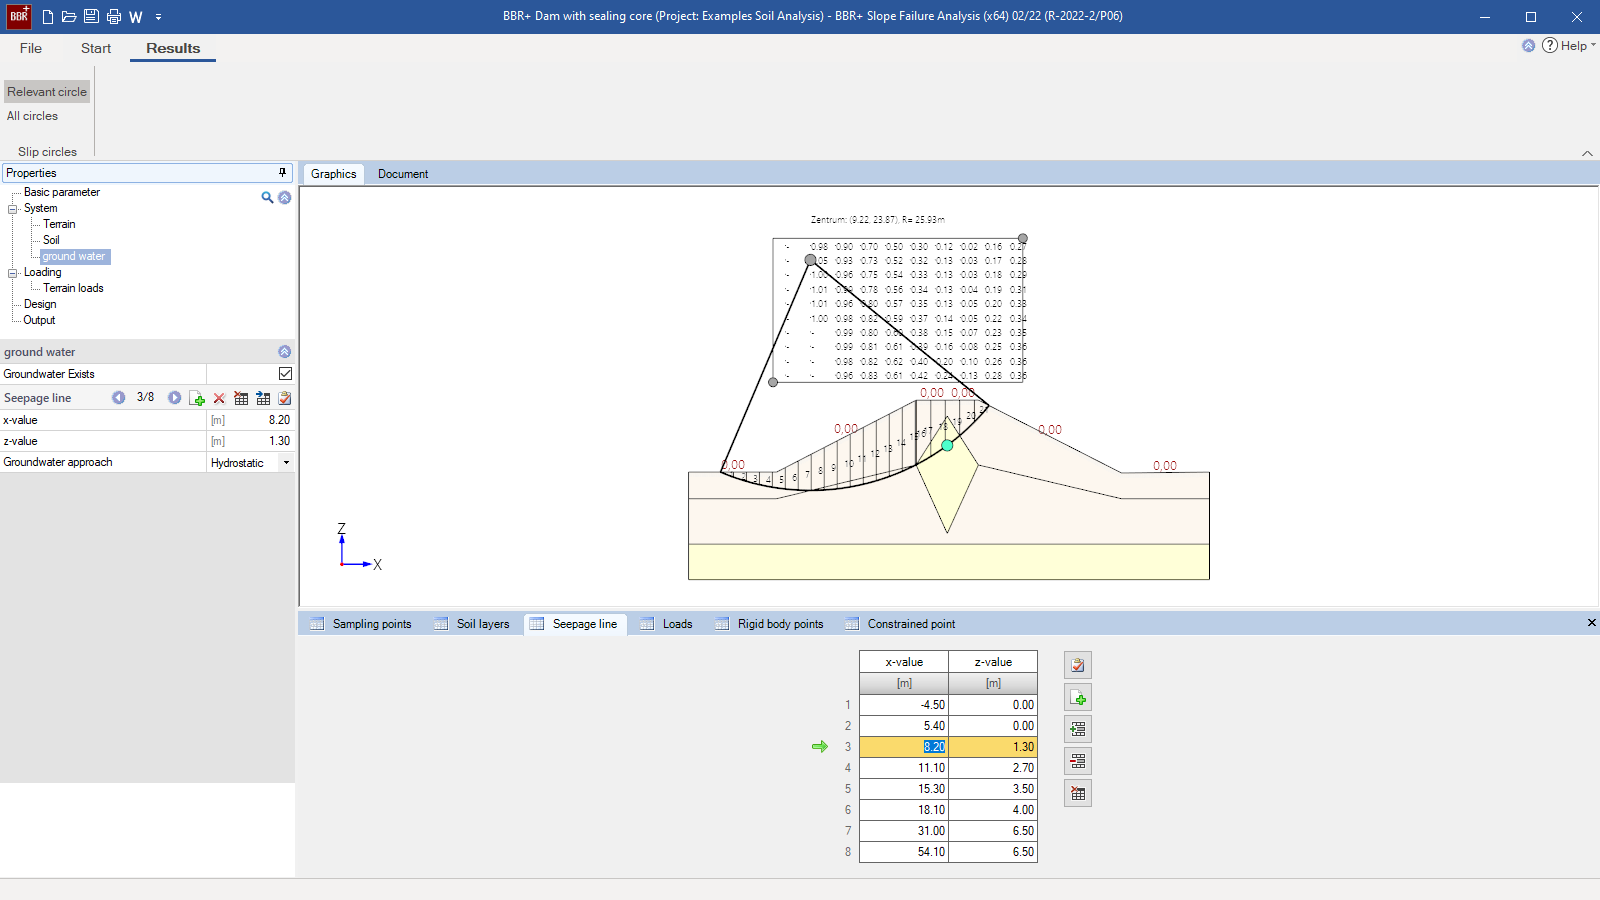Click the BBR+ application logo icon

coord(19,16)
